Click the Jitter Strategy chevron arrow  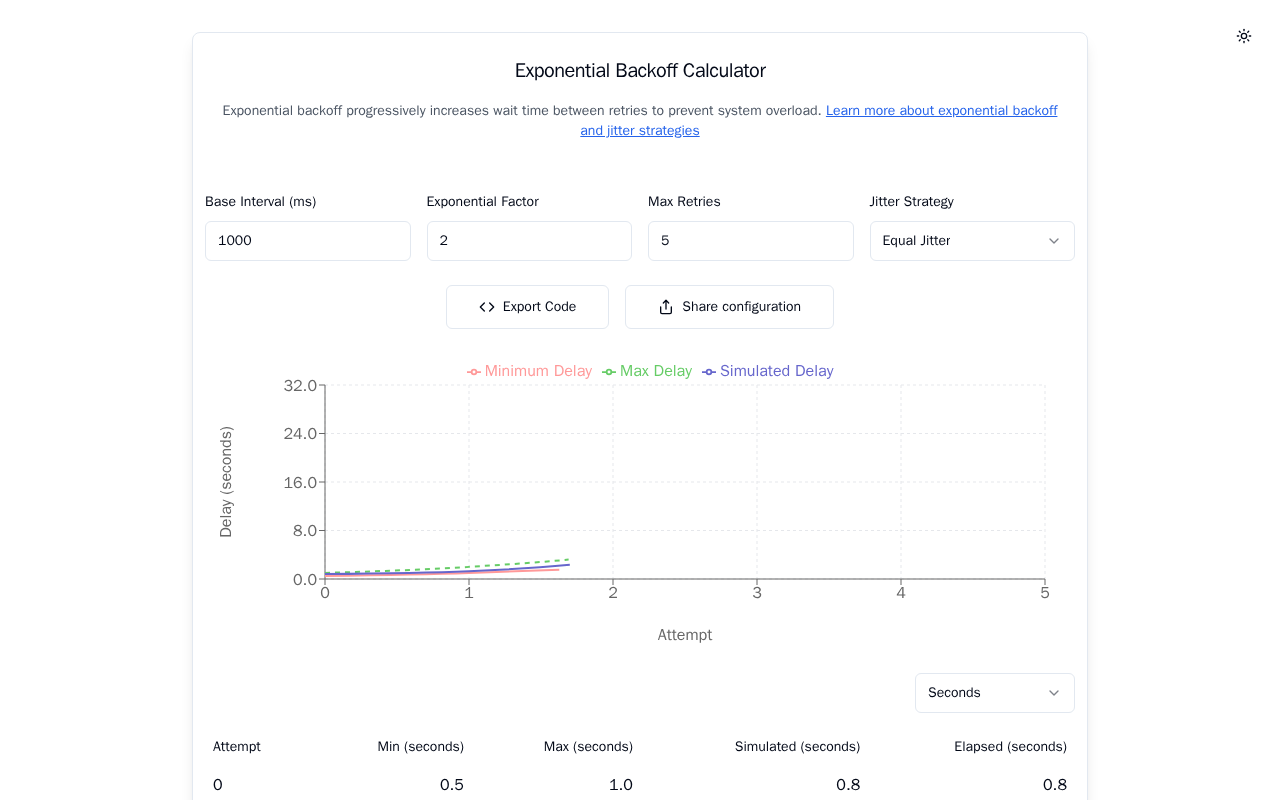(x=1053, y=241)
